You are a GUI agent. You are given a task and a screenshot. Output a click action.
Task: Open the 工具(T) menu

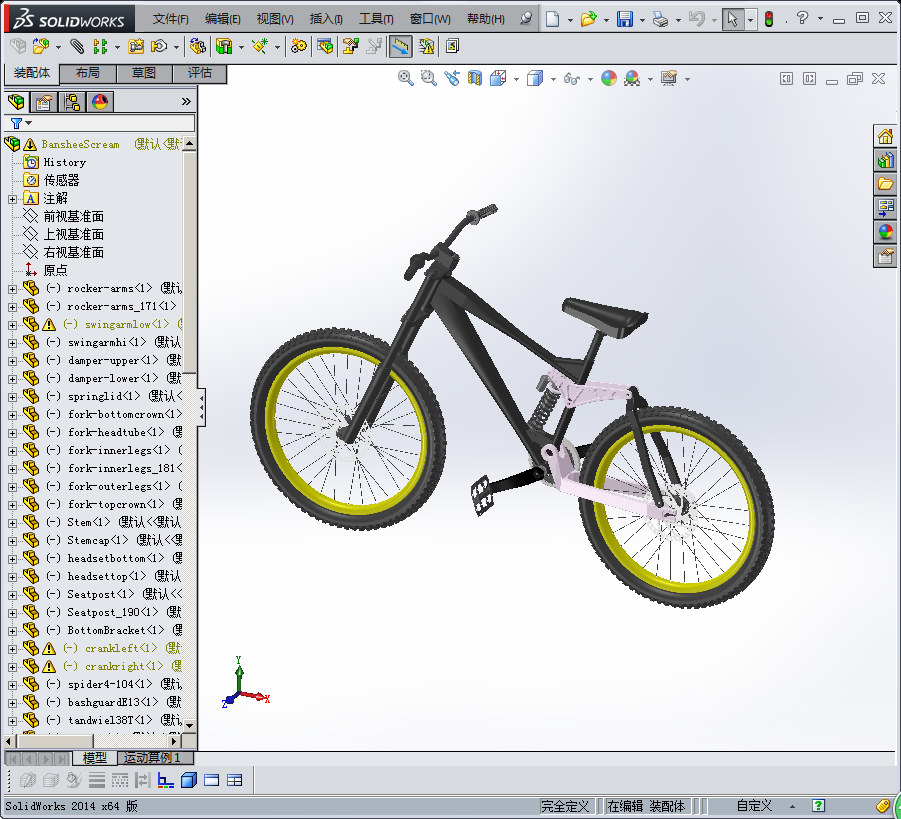tap(376, 19)
